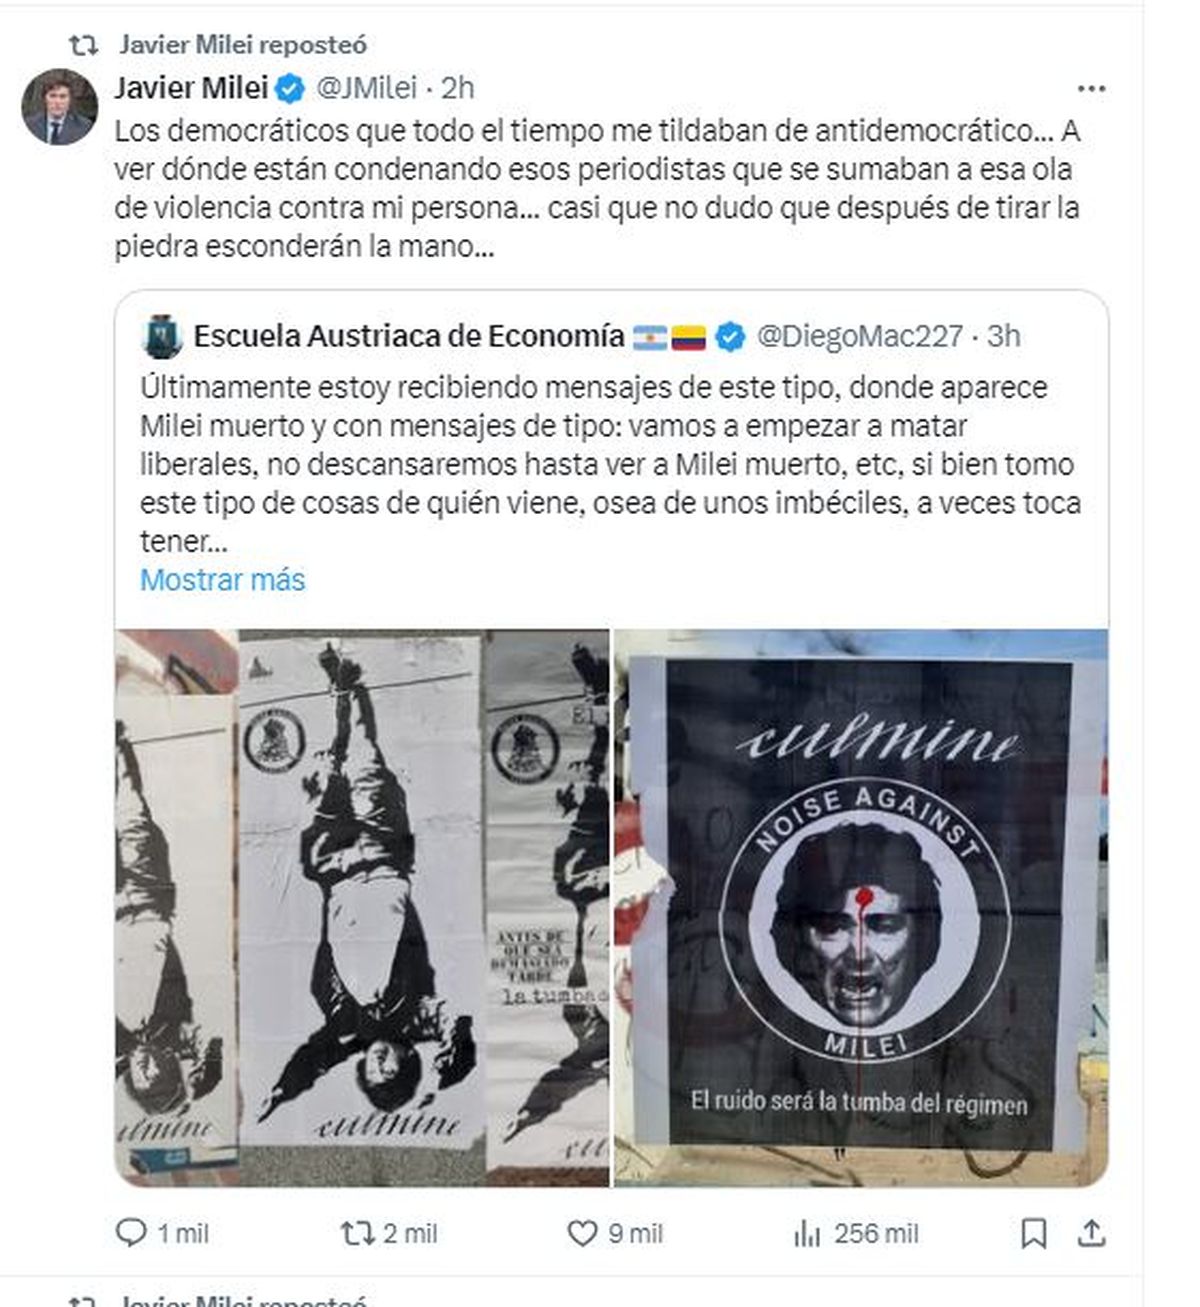Screen dimensions: 1200x1307
Task: Open the Noise Against Milei poster image
Action: 861,907
